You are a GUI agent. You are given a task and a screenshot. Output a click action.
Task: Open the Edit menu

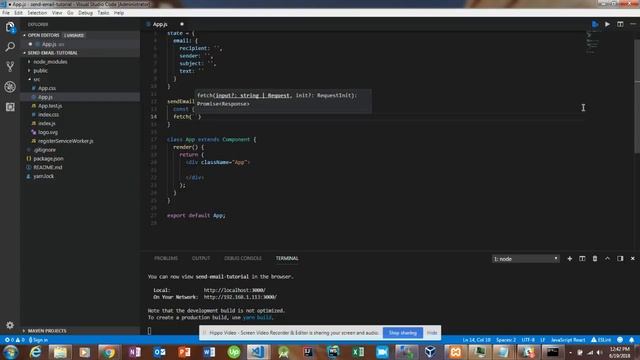pos(18,13)
